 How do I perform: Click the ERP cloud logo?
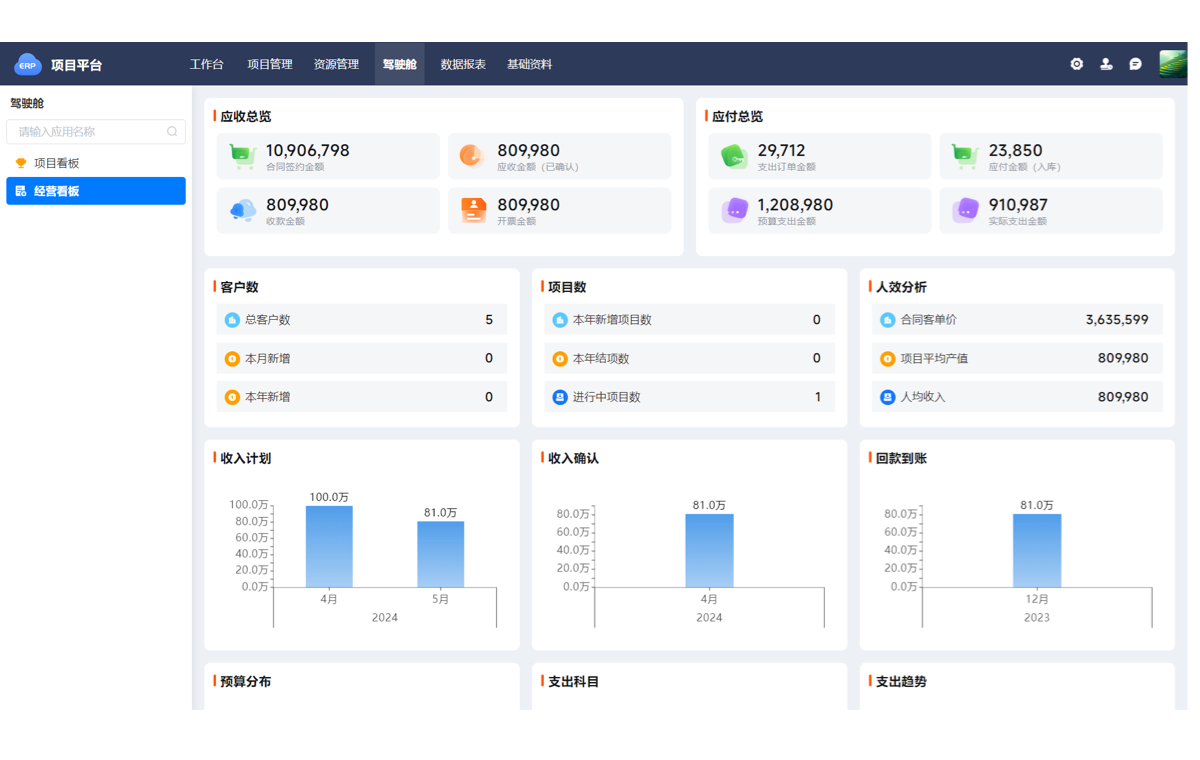(x=27, y=65)
